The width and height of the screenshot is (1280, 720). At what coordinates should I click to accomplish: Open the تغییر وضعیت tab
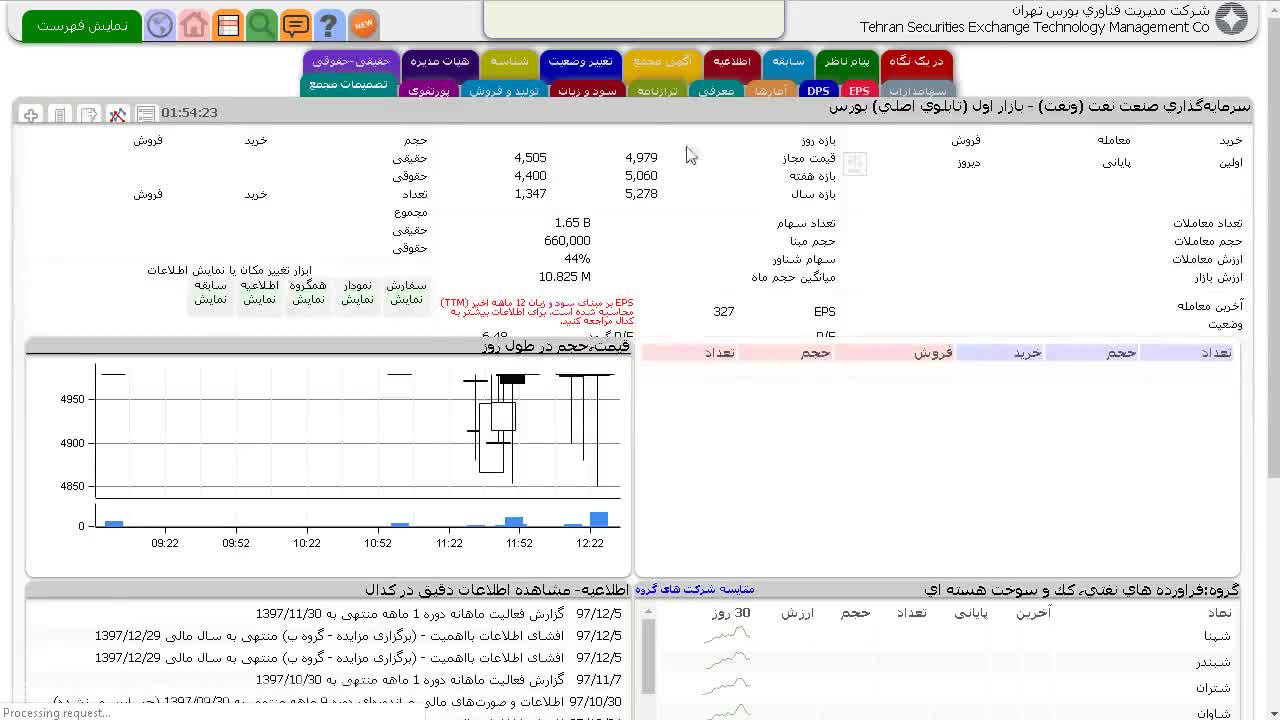[x=581, y=62]
